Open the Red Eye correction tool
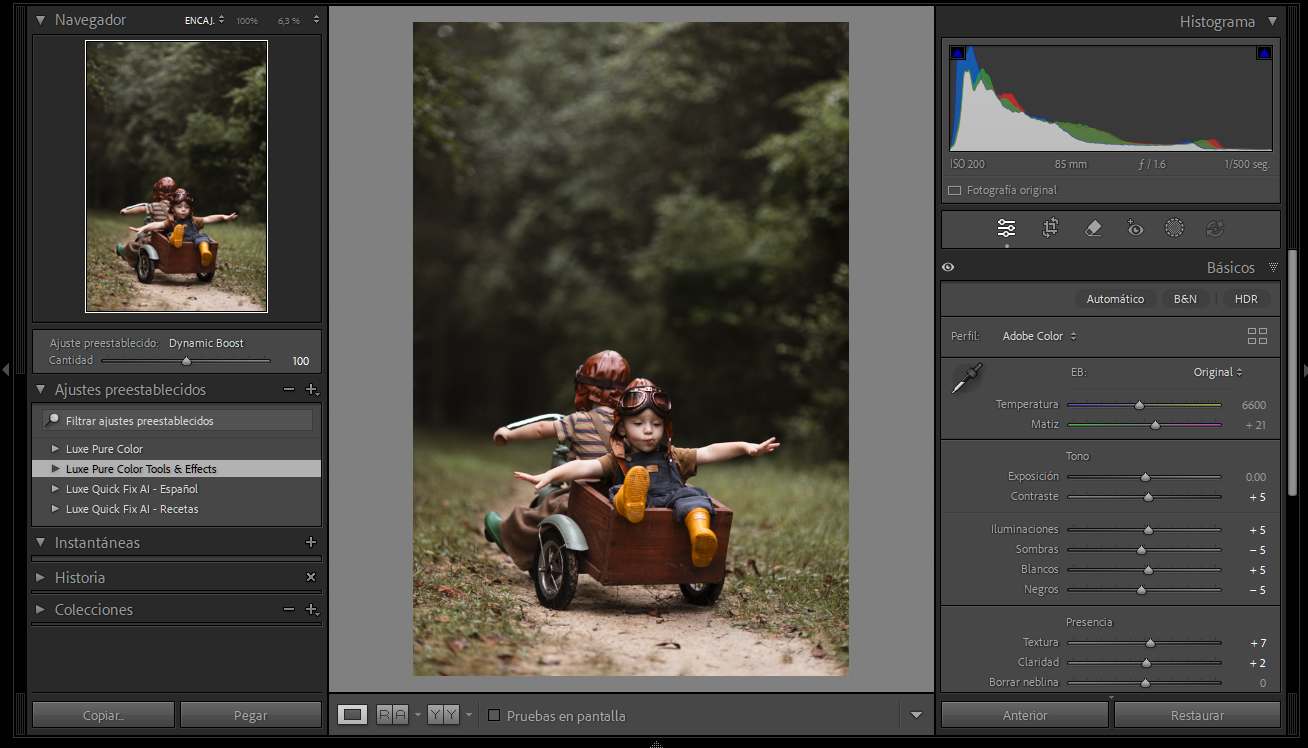This screenshot has height=748, width=1308. [1134, 228]
